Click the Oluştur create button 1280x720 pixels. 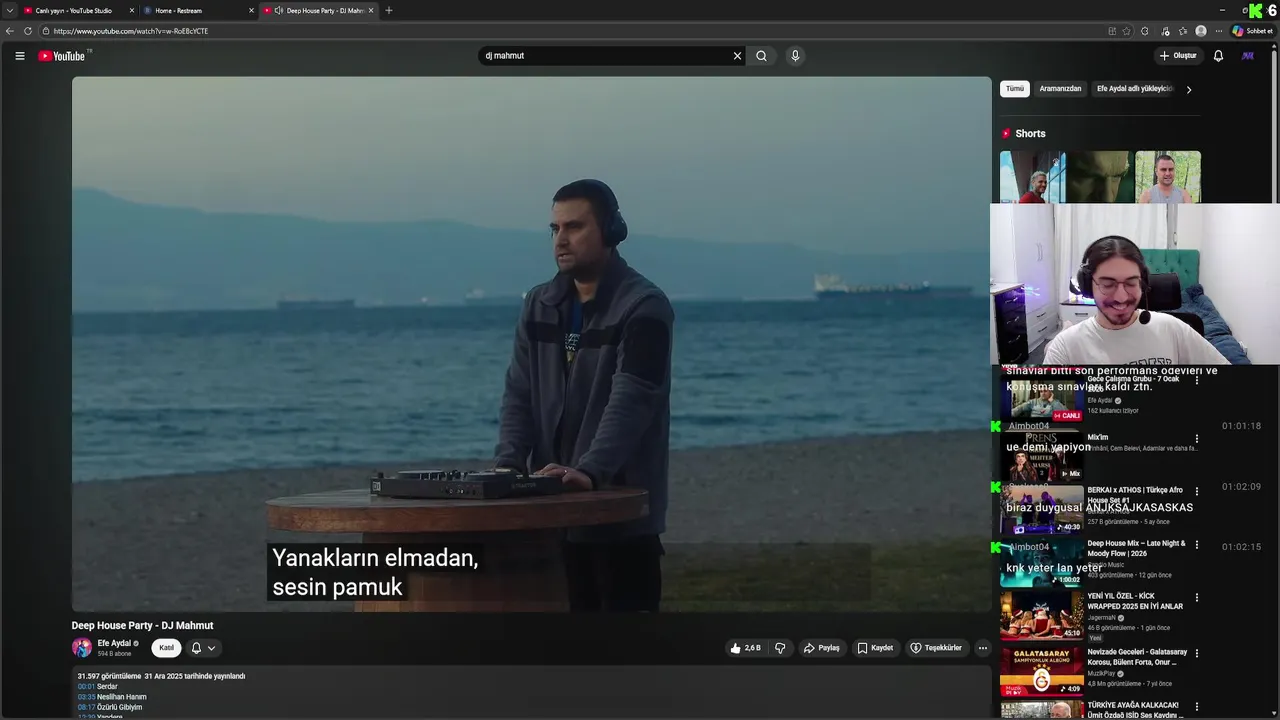point(1178,56)
